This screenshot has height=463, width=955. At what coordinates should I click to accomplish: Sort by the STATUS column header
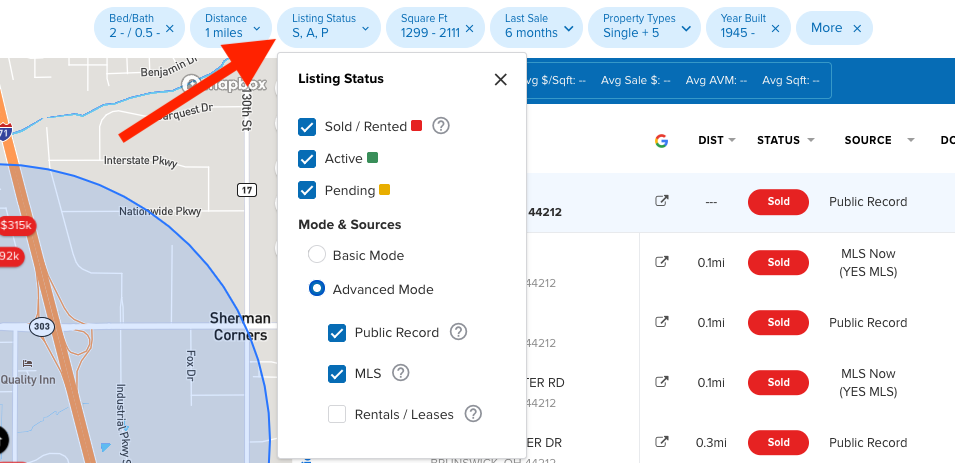pyautogui.click(x=785, y=140)
